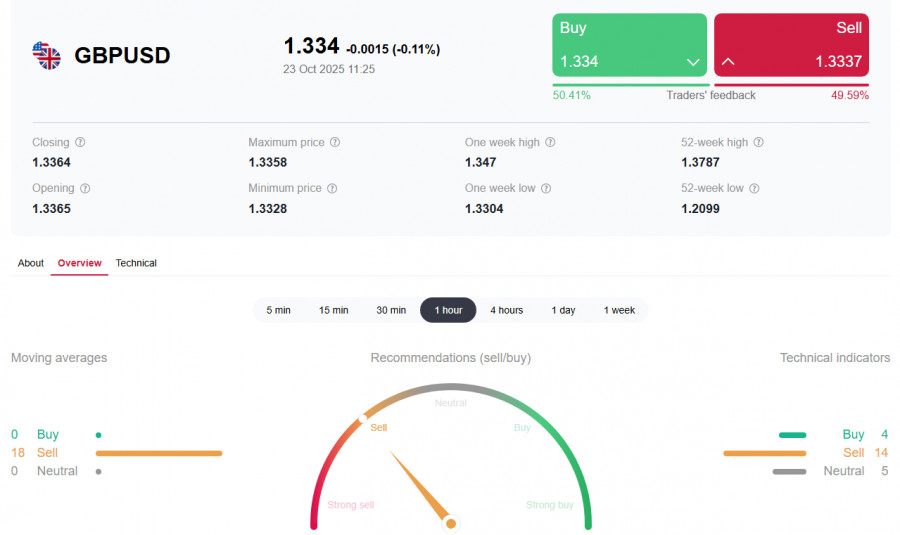Click the Sell button up chevron
Image resolution: width=900 pixels, height=535 pixels.
[728, 61]
